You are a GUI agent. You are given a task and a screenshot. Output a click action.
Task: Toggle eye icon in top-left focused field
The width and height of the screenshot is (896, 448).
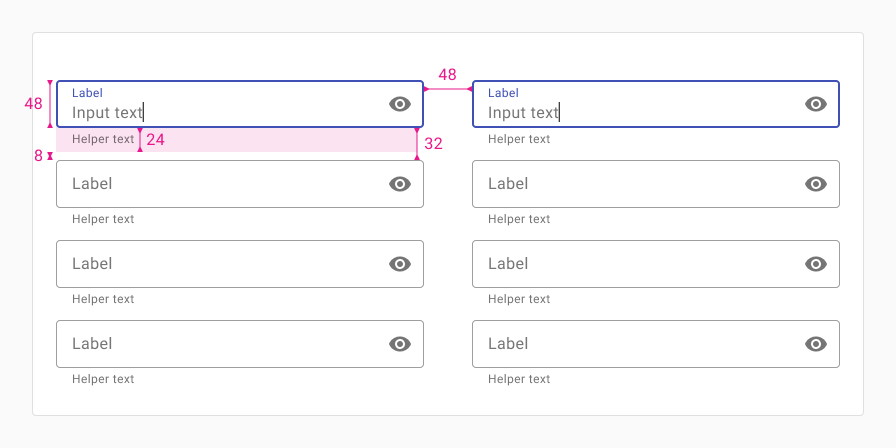(x=400, y=104)
